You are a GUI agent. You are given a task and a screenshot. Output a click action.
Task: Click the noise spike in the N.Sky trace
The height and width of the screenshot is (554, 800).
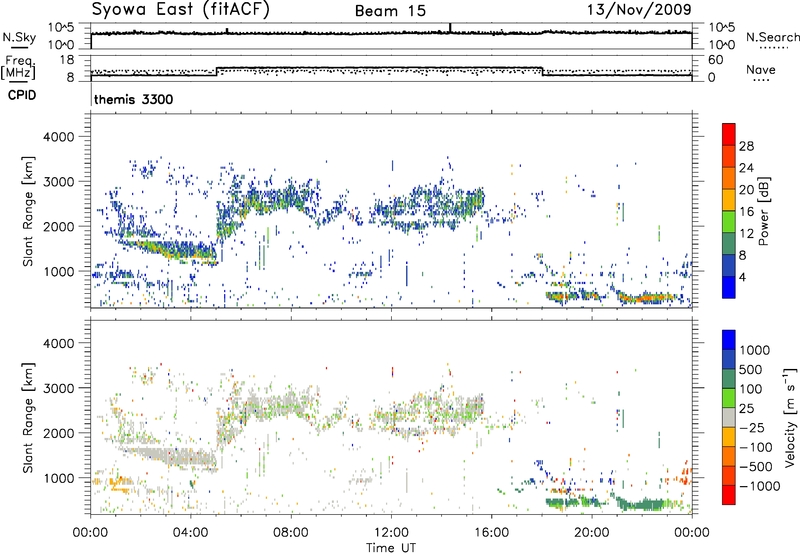click(450, 28)
